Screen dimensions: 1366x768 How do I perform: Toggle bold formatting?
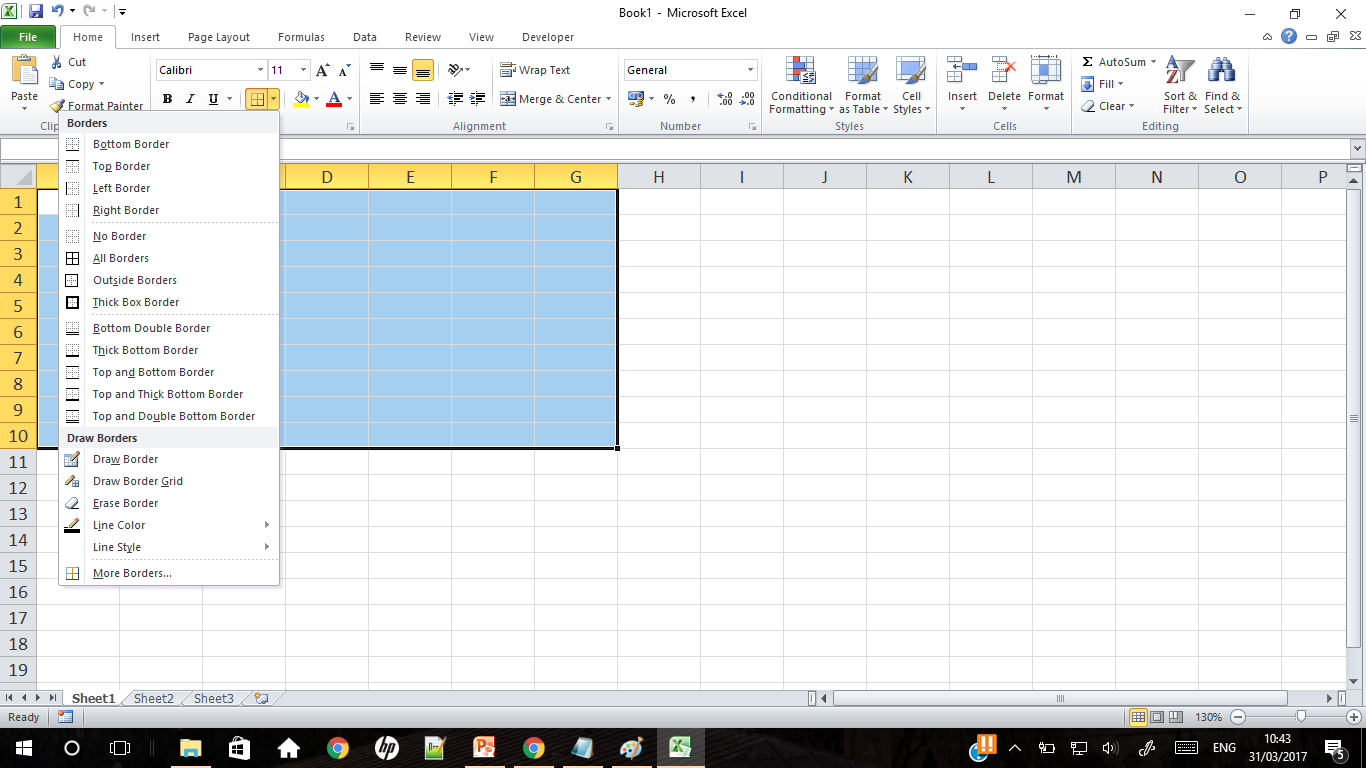[x=167, y=99]
